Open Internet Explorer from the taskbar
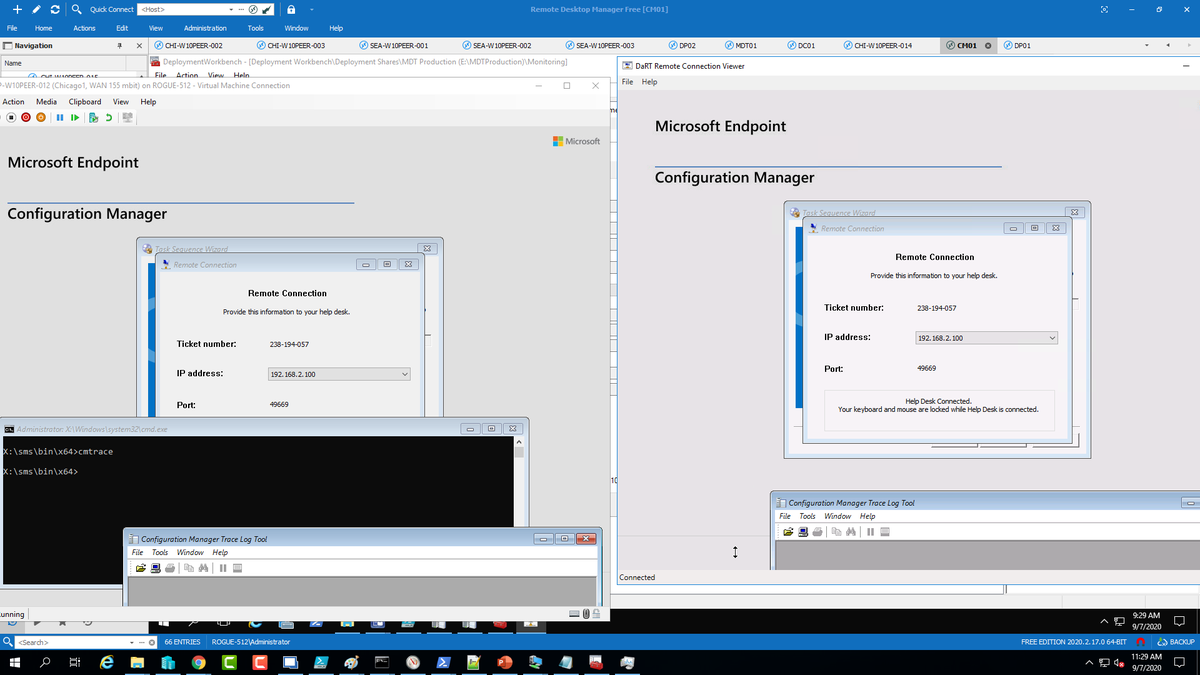 (x=106, y=662)
